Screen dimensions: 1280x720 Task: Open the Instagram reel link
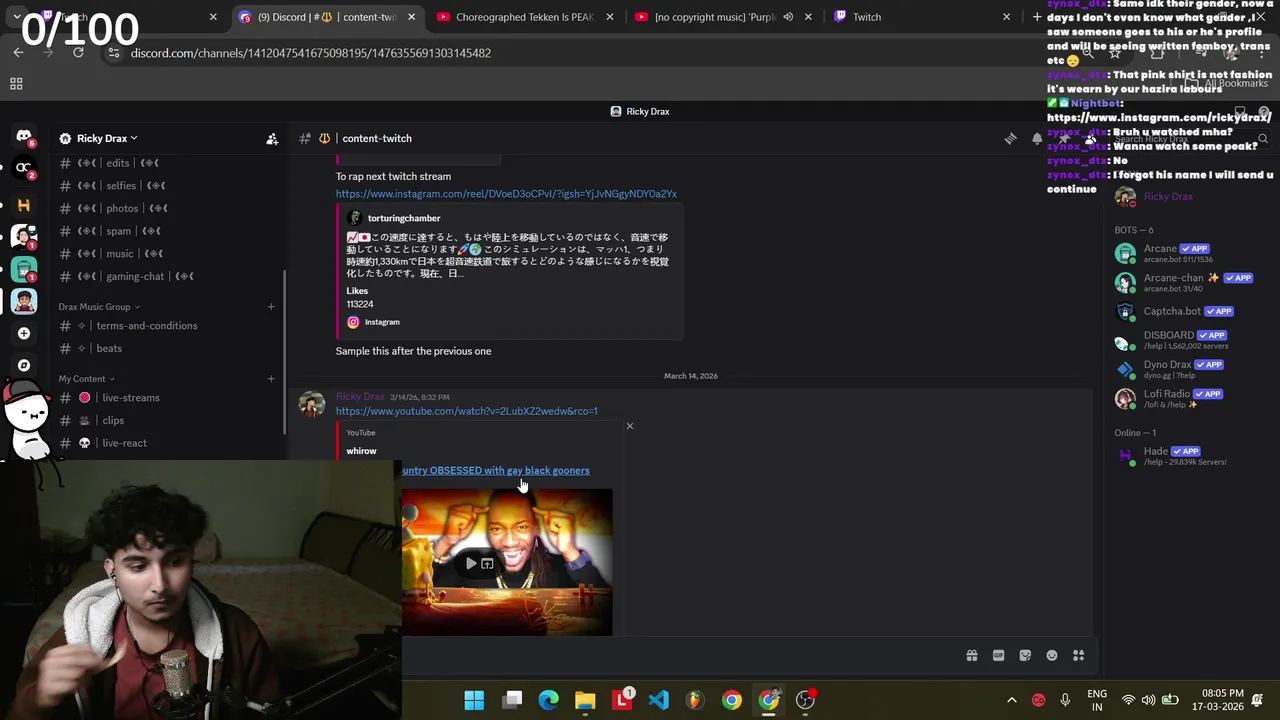[x=506, y=194]
